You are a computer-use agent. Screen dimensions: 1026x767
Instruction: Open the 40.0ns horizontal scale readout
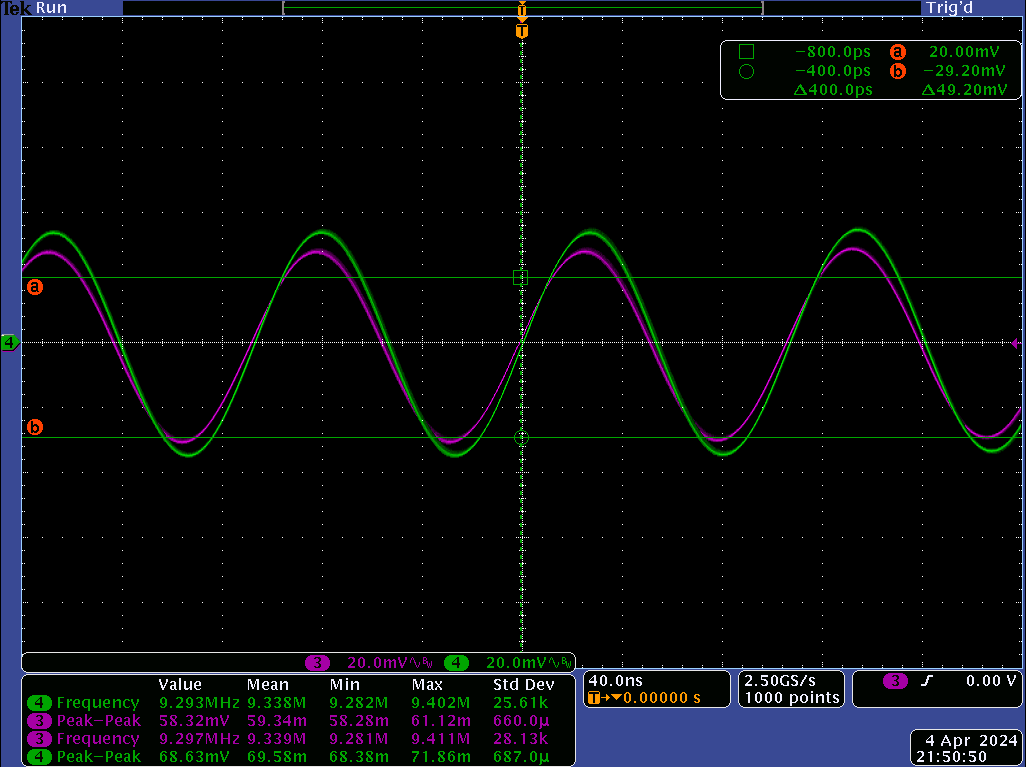[616, 680]
